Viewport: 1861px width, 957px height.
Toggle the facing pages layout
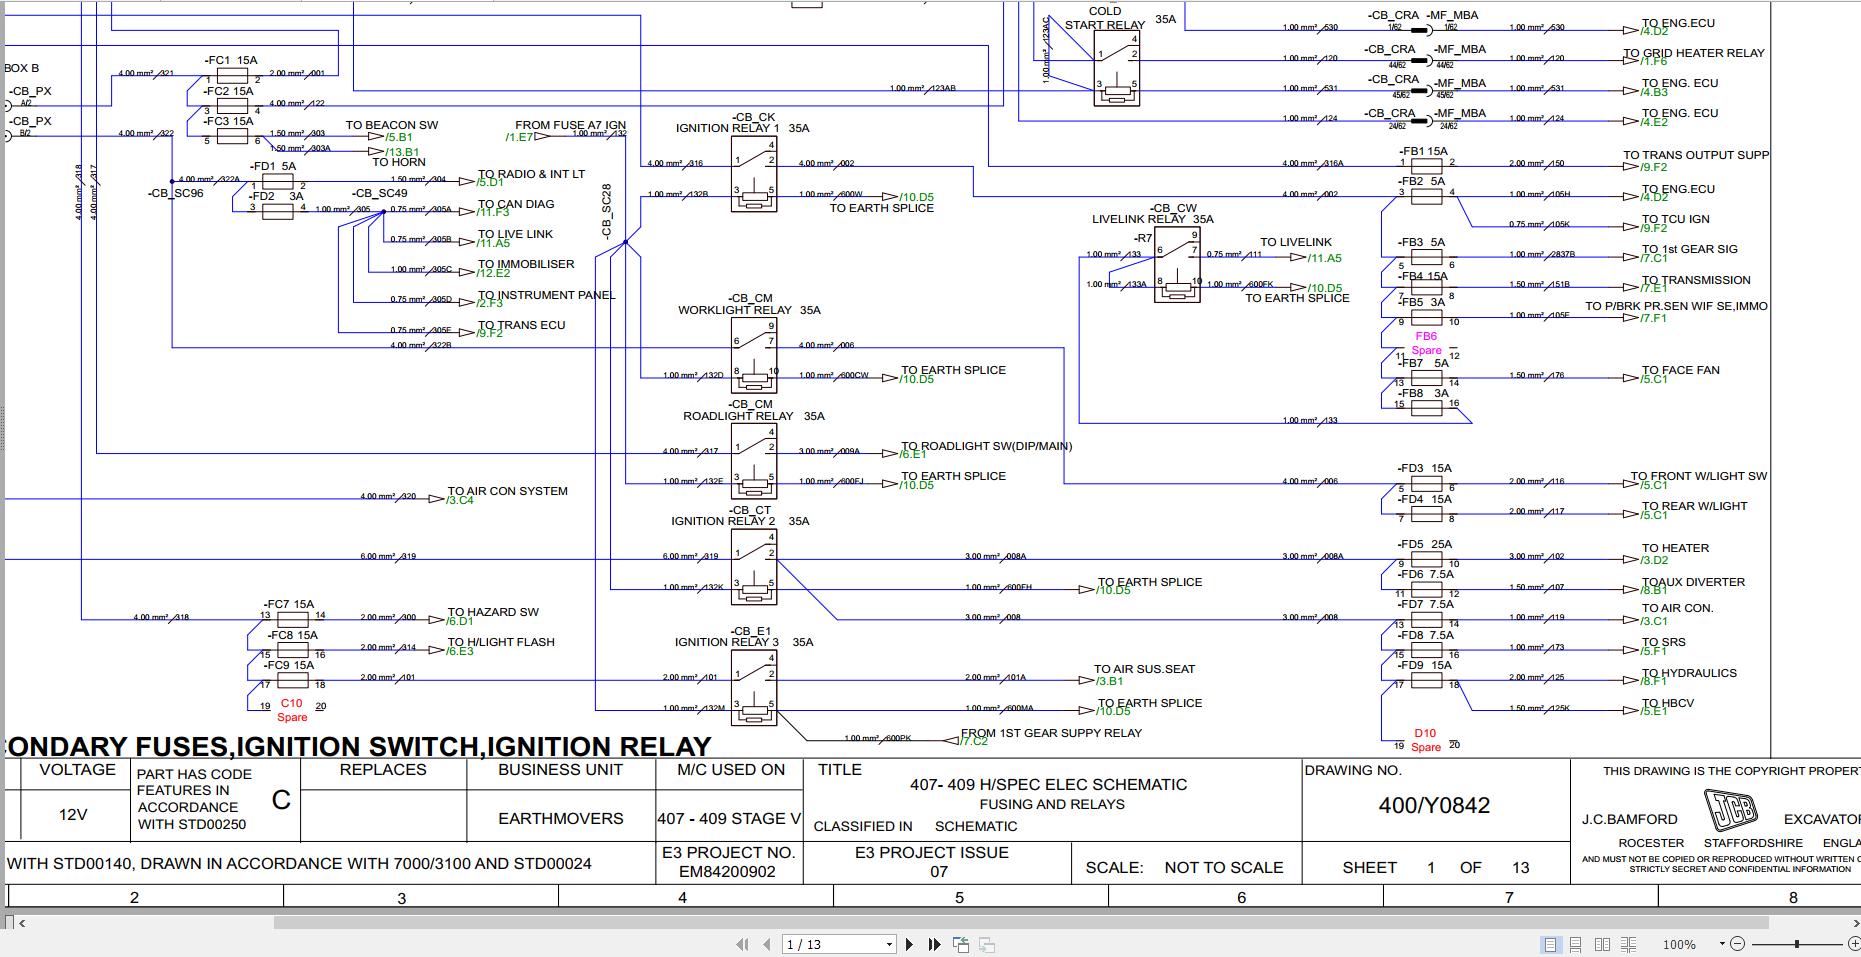tap(1603, 943)
